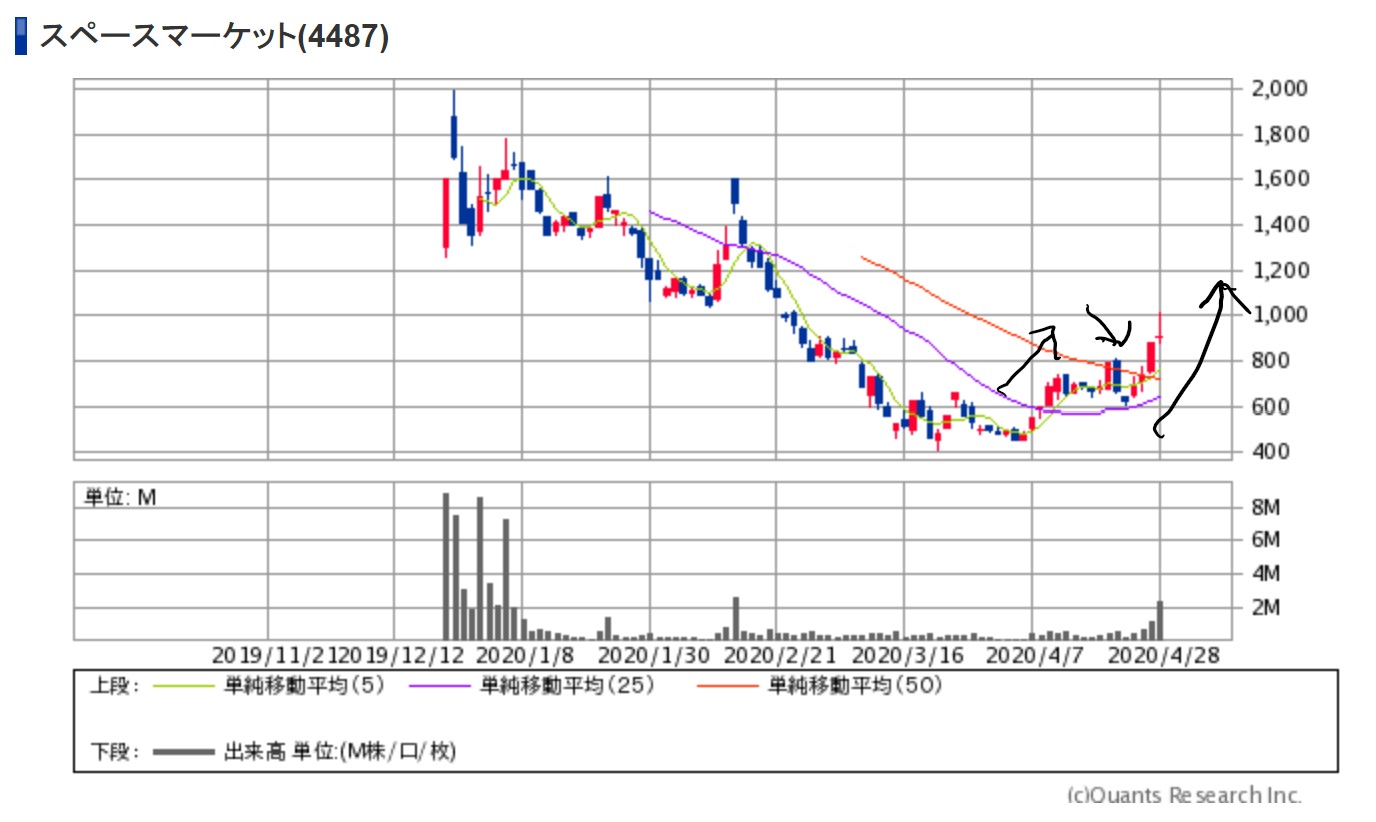Select the 2,000 price axis label

point(1280,89)
